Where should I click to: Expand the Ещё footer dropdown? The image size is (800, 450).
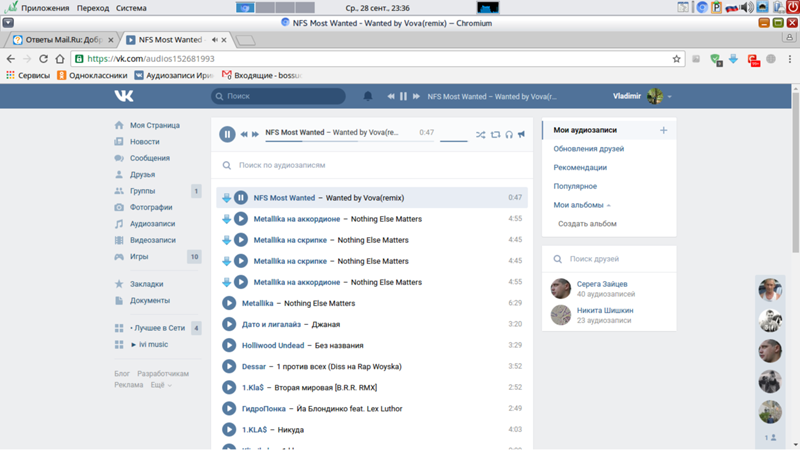[161, 385]
